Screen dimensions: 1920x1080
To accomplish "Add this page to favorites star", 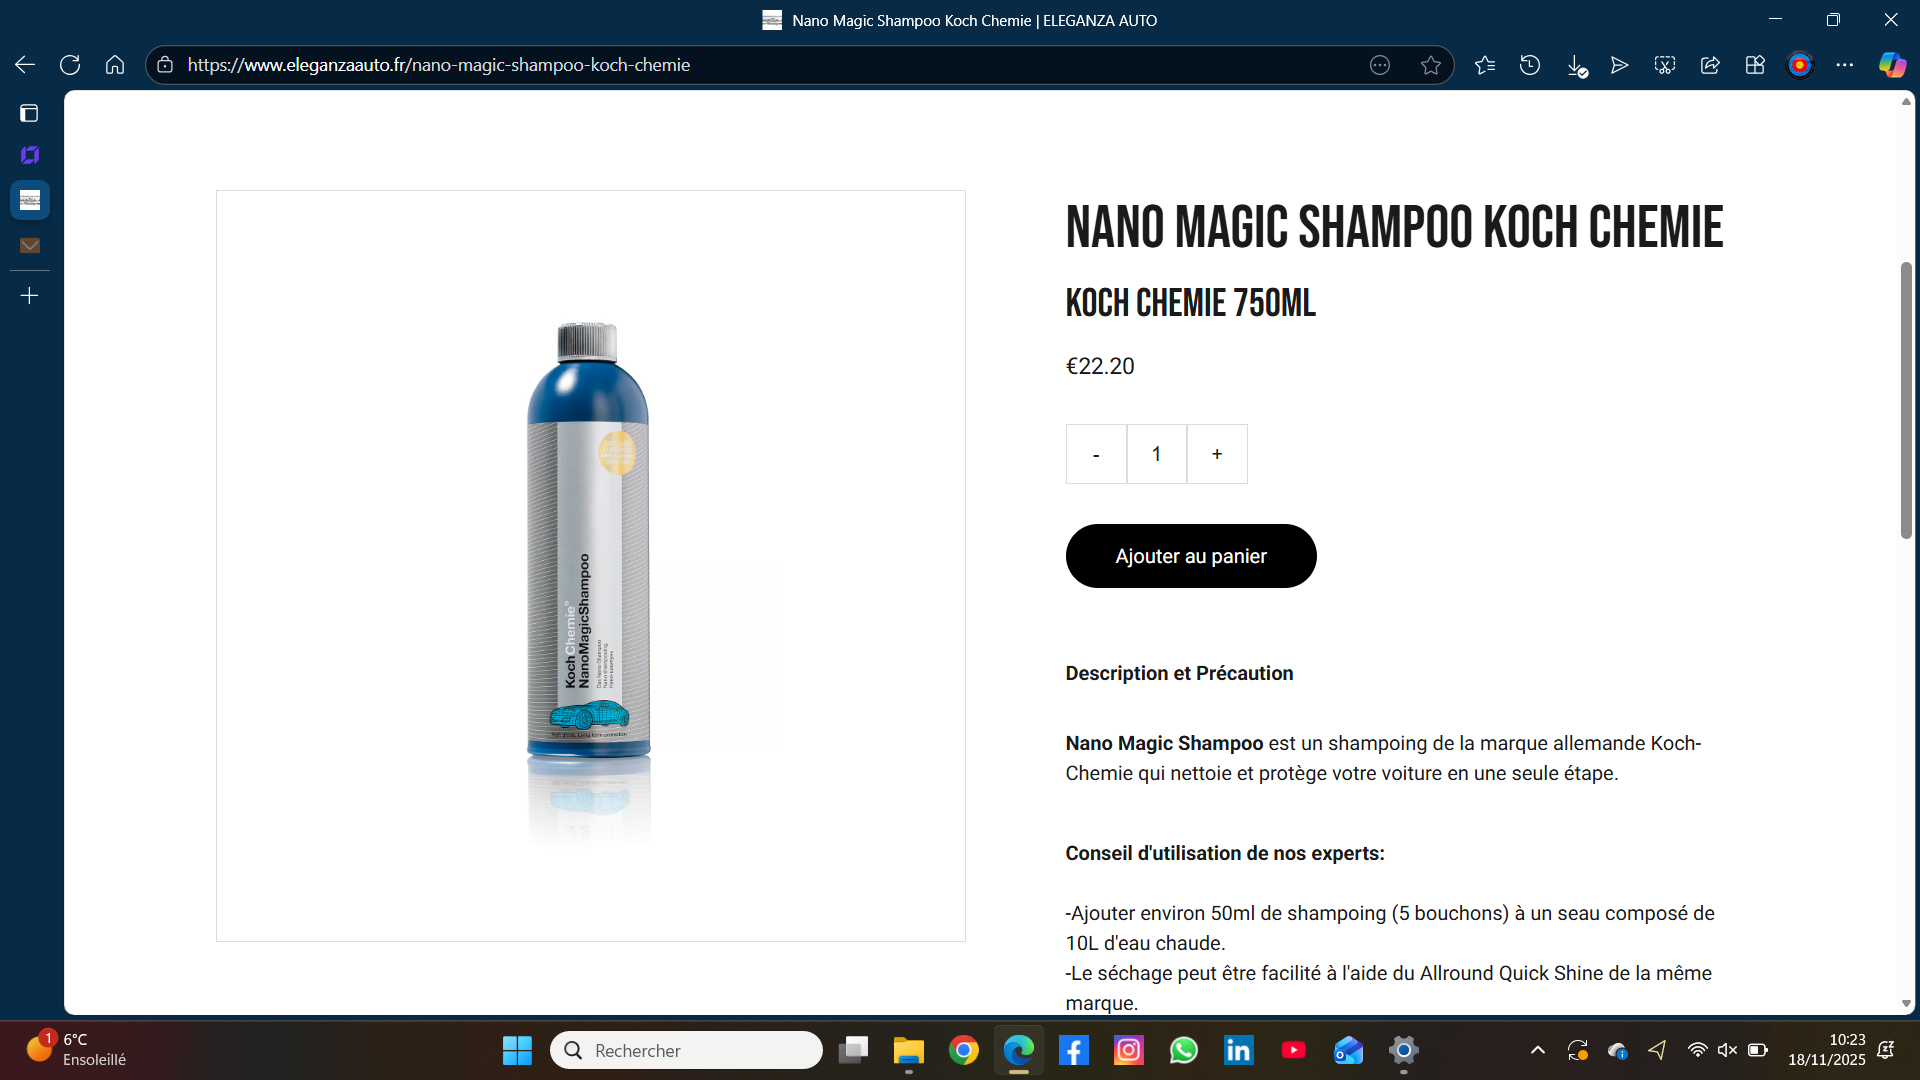I will click(x=1431, y=65).
